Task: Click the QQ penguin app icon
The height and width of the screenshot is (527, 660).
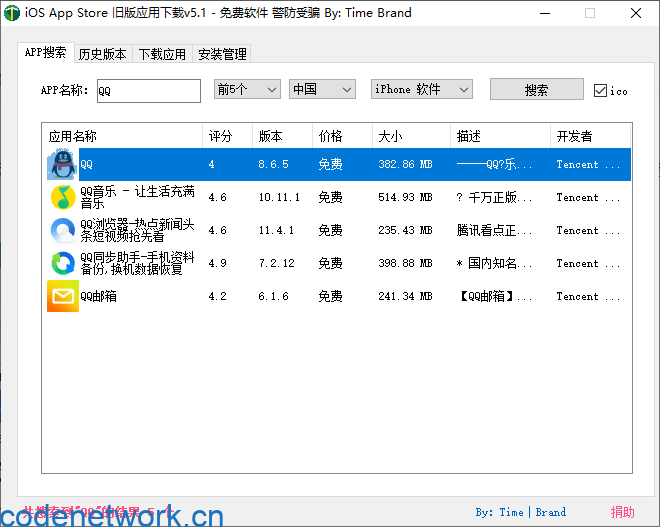Action: coord(63,164)
